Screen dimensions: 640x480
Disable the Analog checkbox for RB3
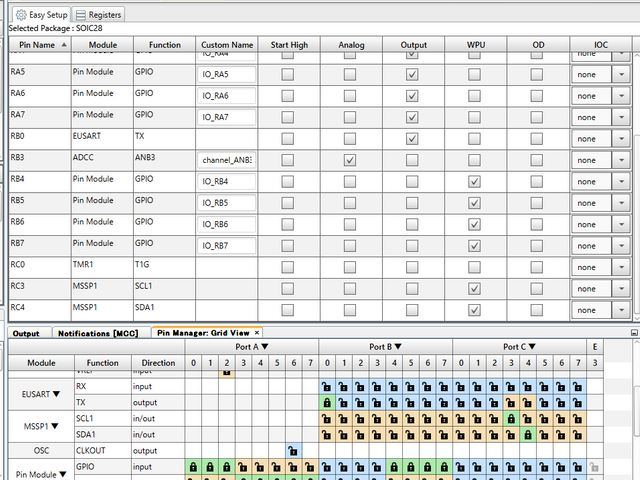349,160
